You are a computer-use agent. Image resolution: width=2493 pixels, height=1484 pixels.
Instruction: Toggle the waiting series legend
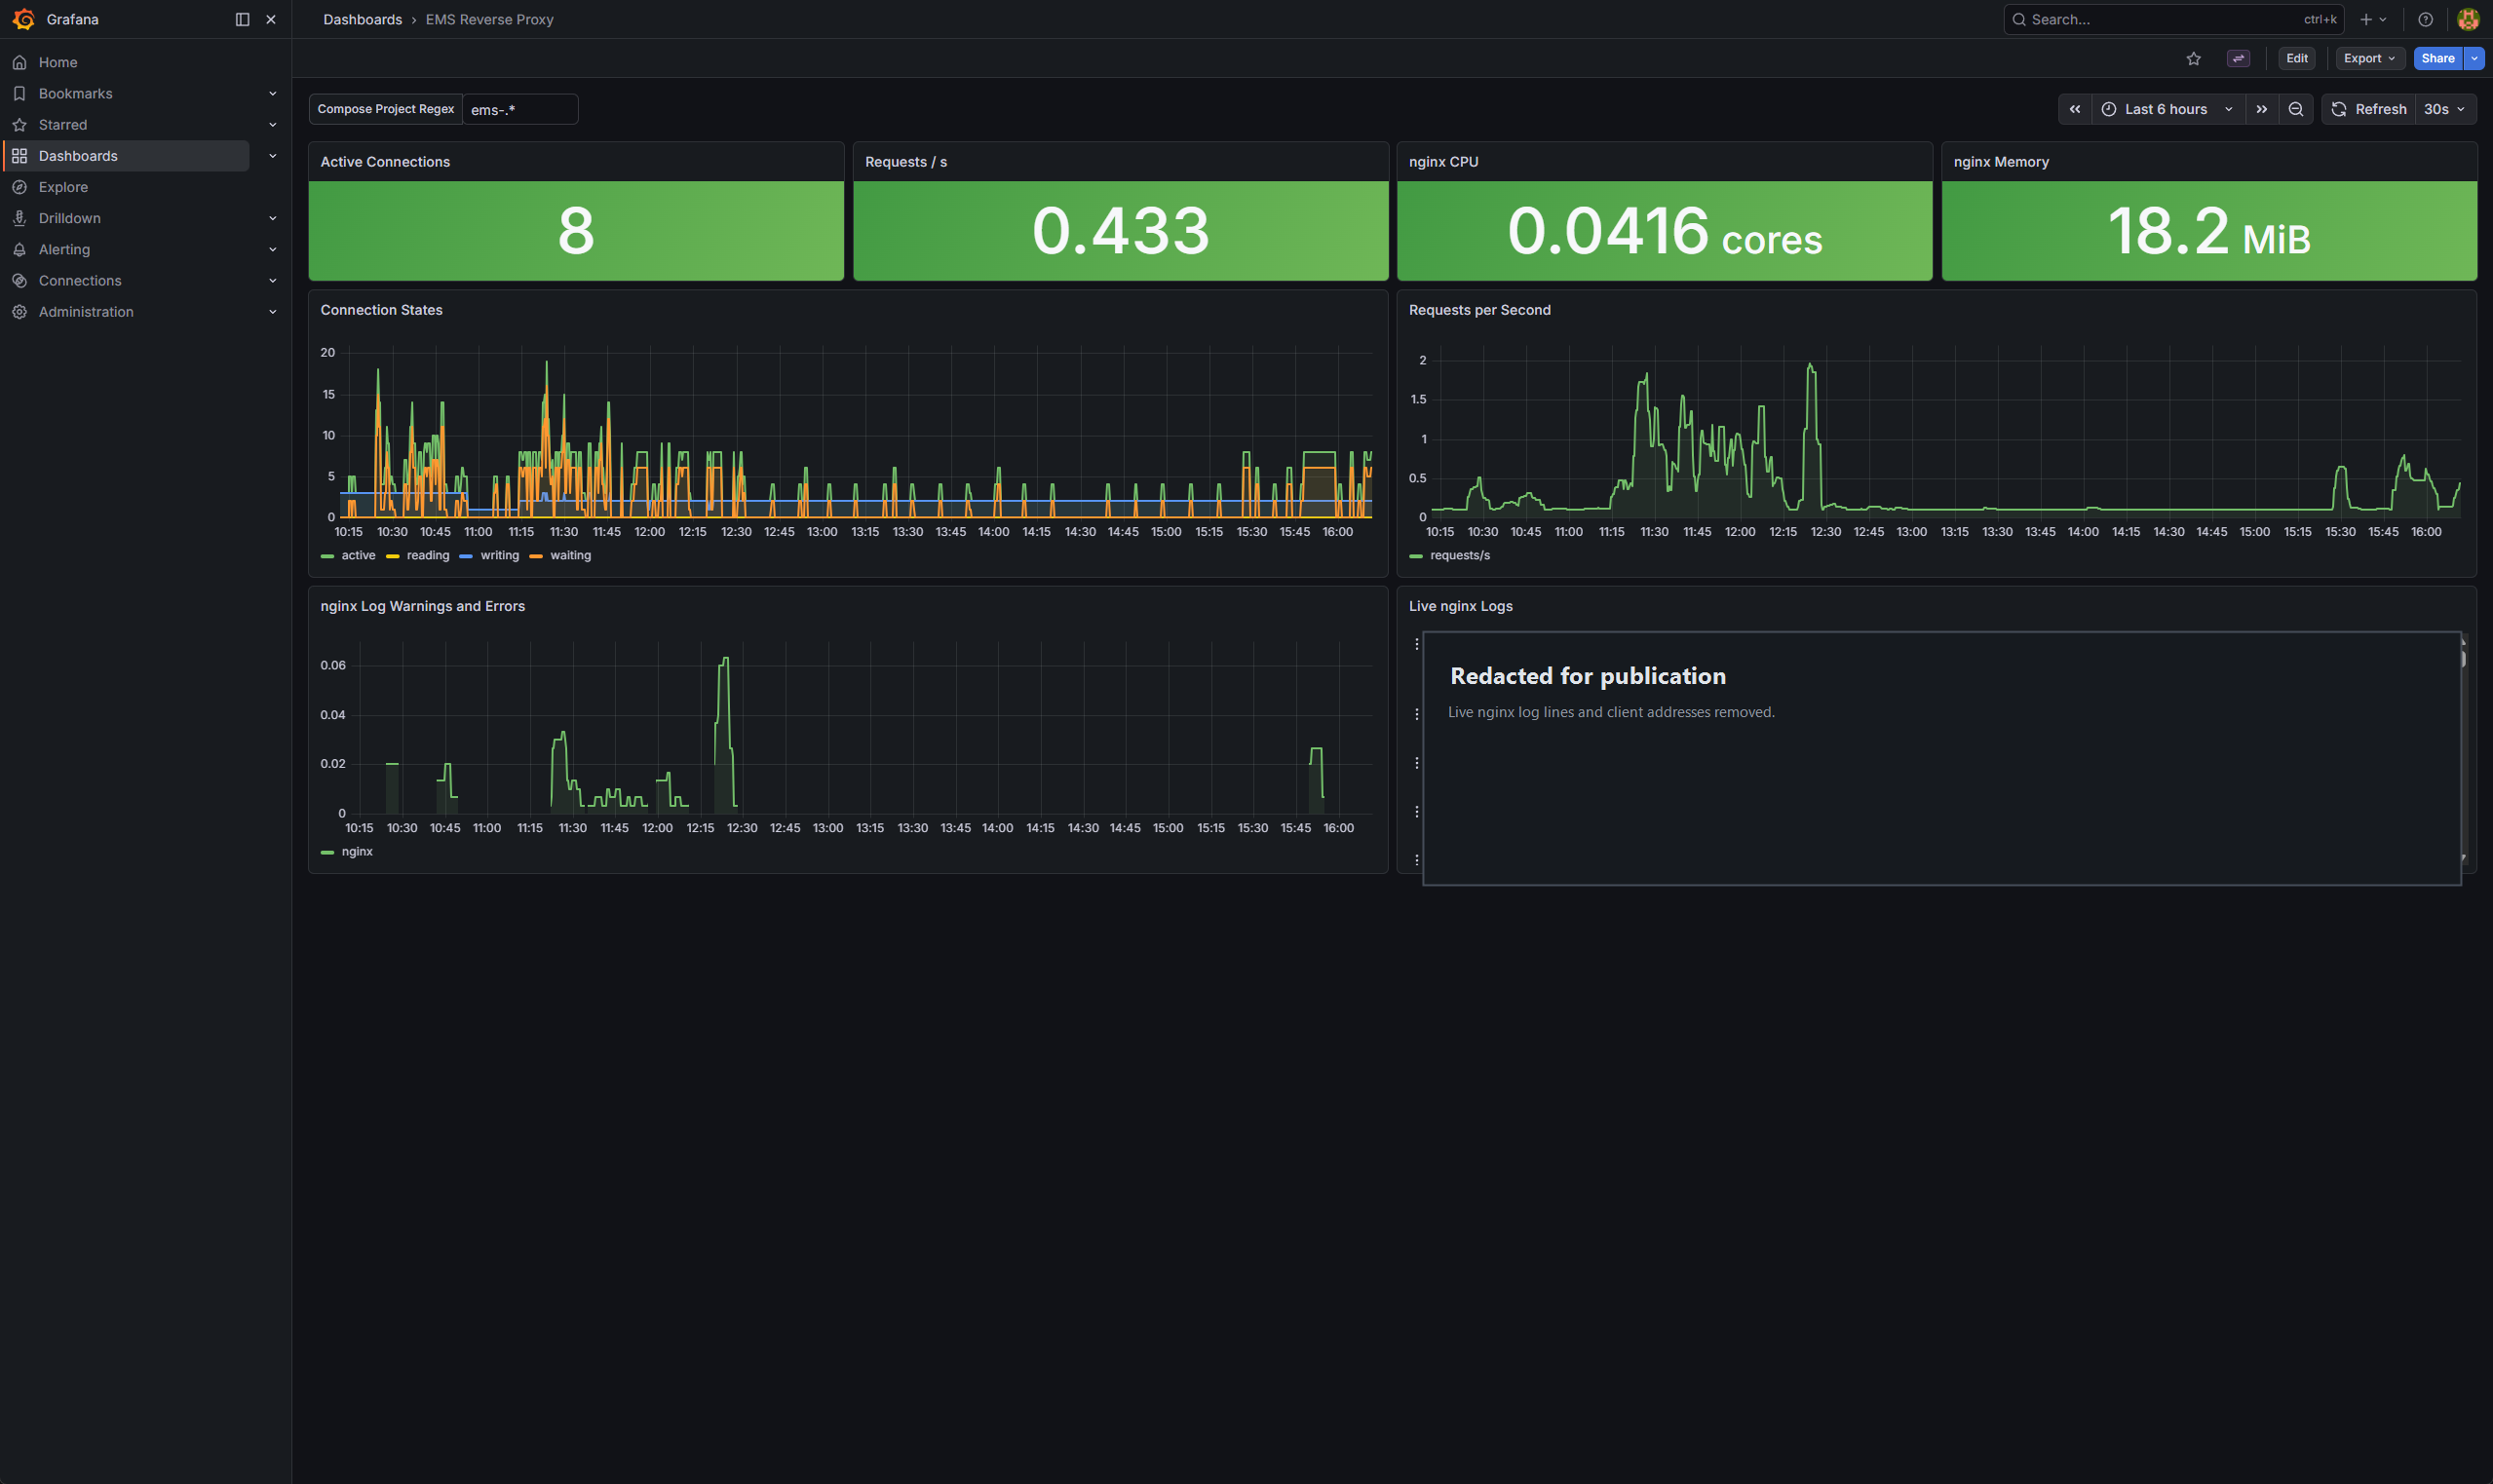point(560,555)
